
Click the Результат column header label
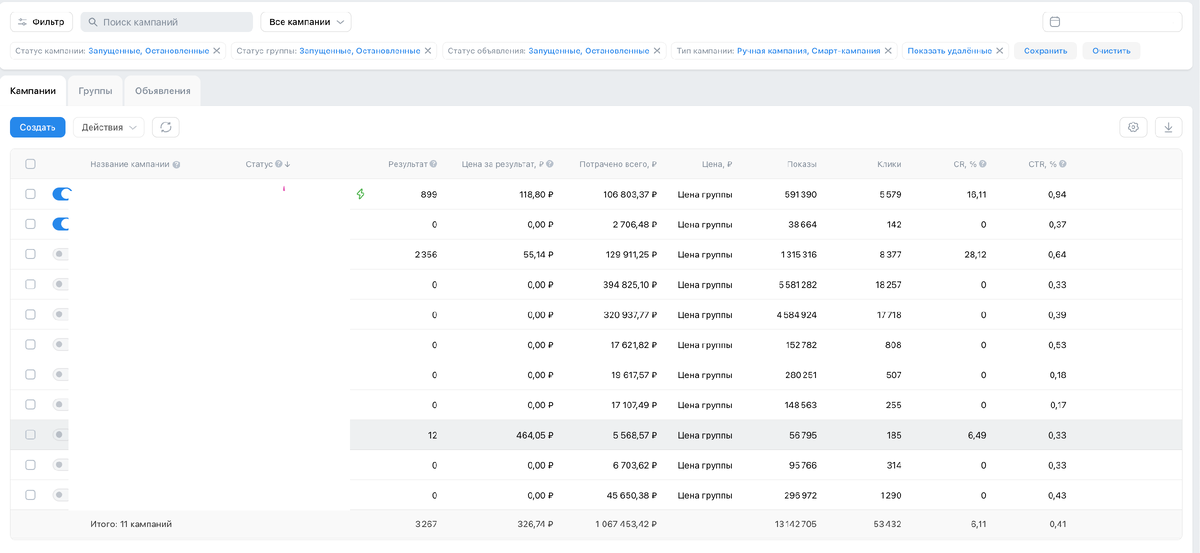[x=407, y=164]
